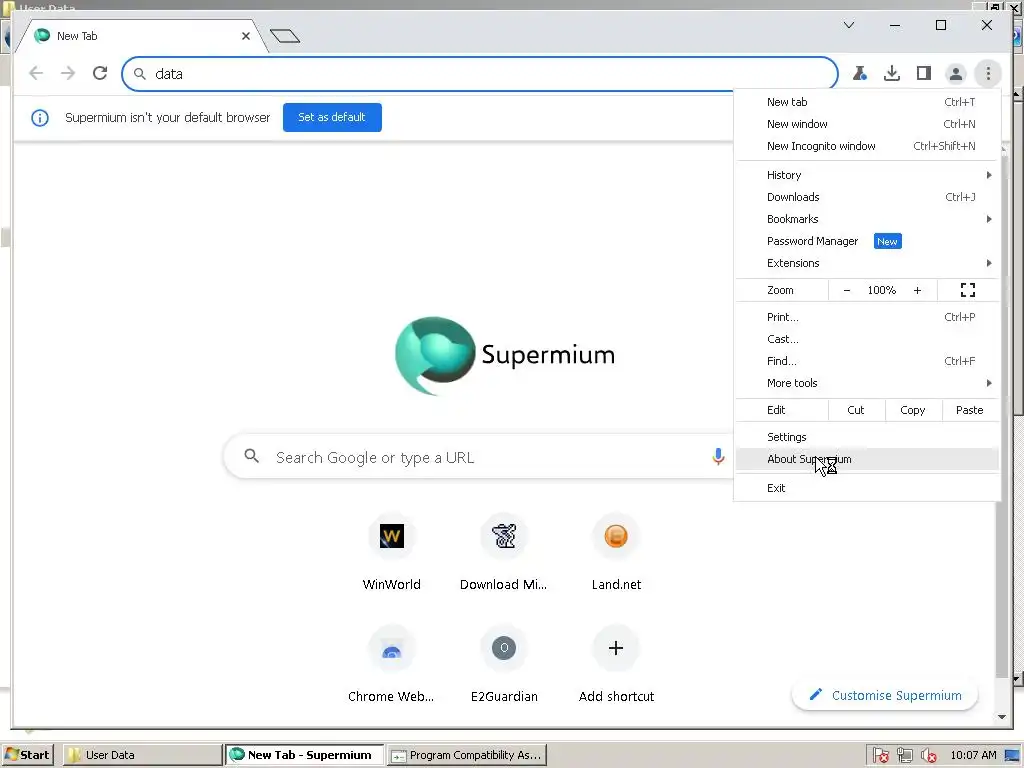Toggle the side panel icon

click(923, 73)
